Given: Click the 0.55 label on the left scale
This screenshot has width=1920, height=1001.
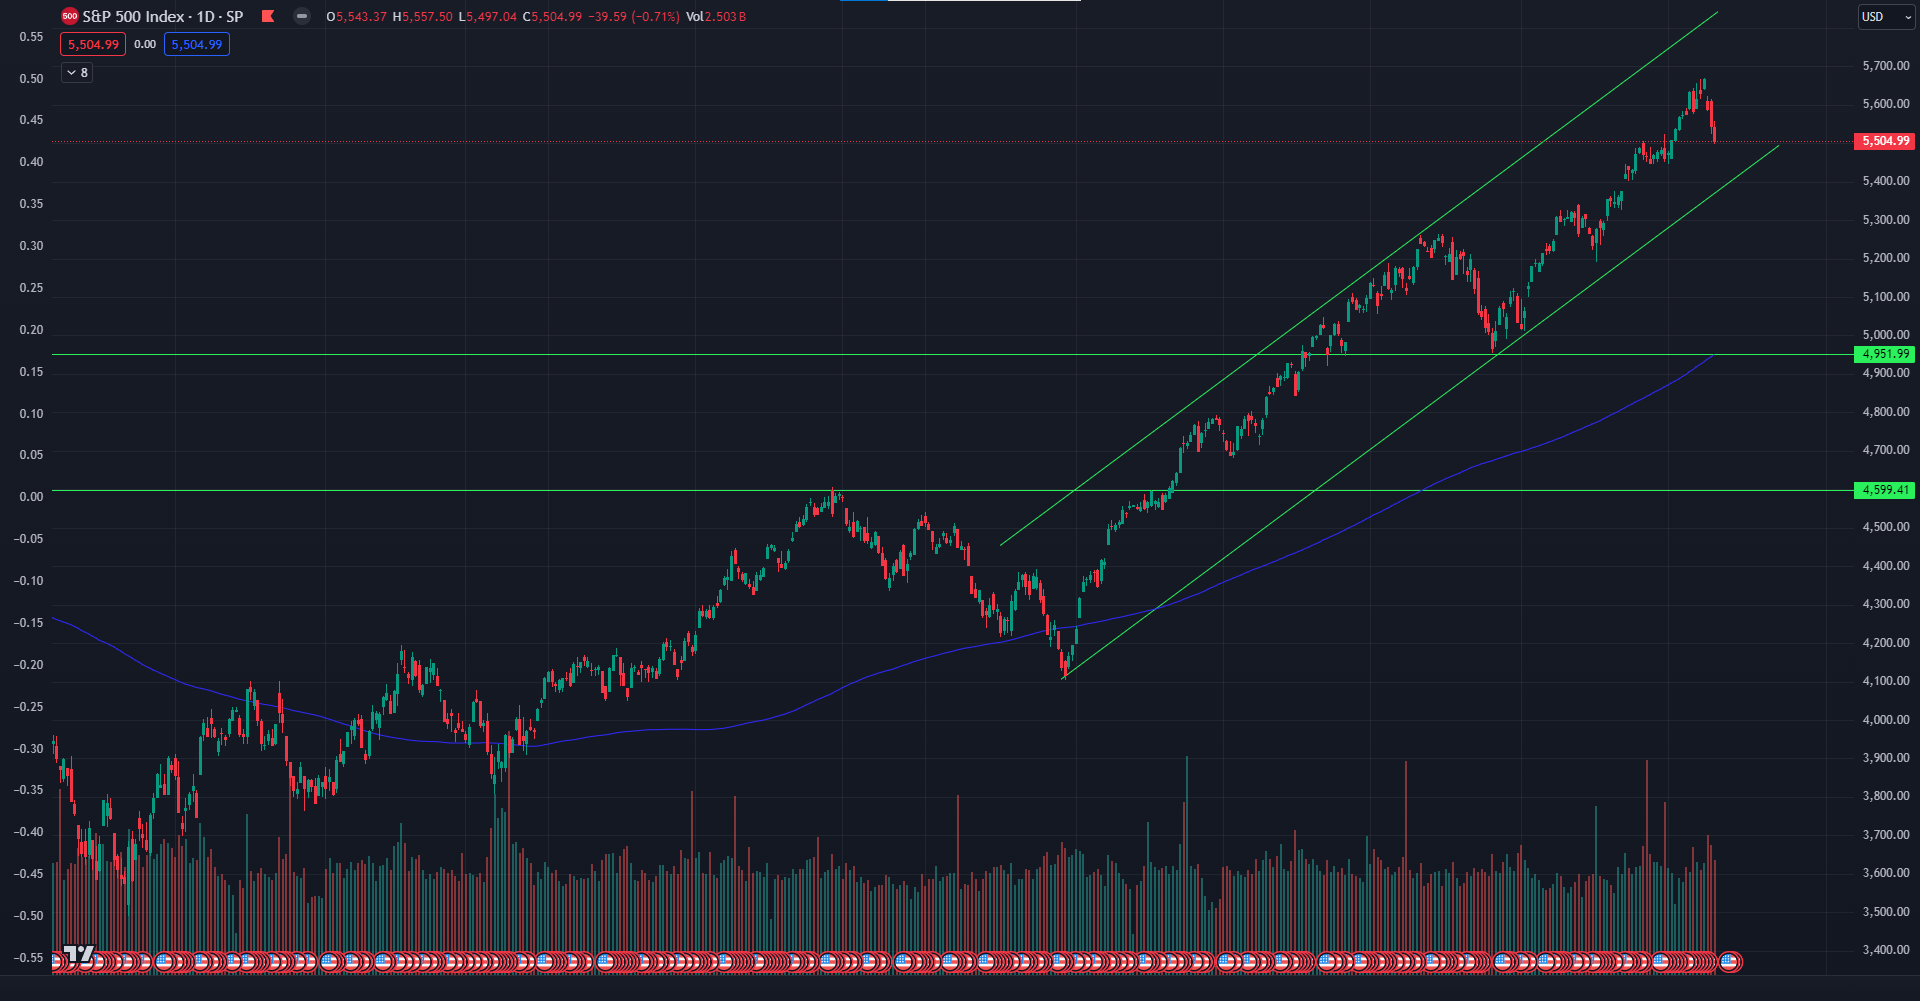Looking at the screenshot, I should 32,37.
